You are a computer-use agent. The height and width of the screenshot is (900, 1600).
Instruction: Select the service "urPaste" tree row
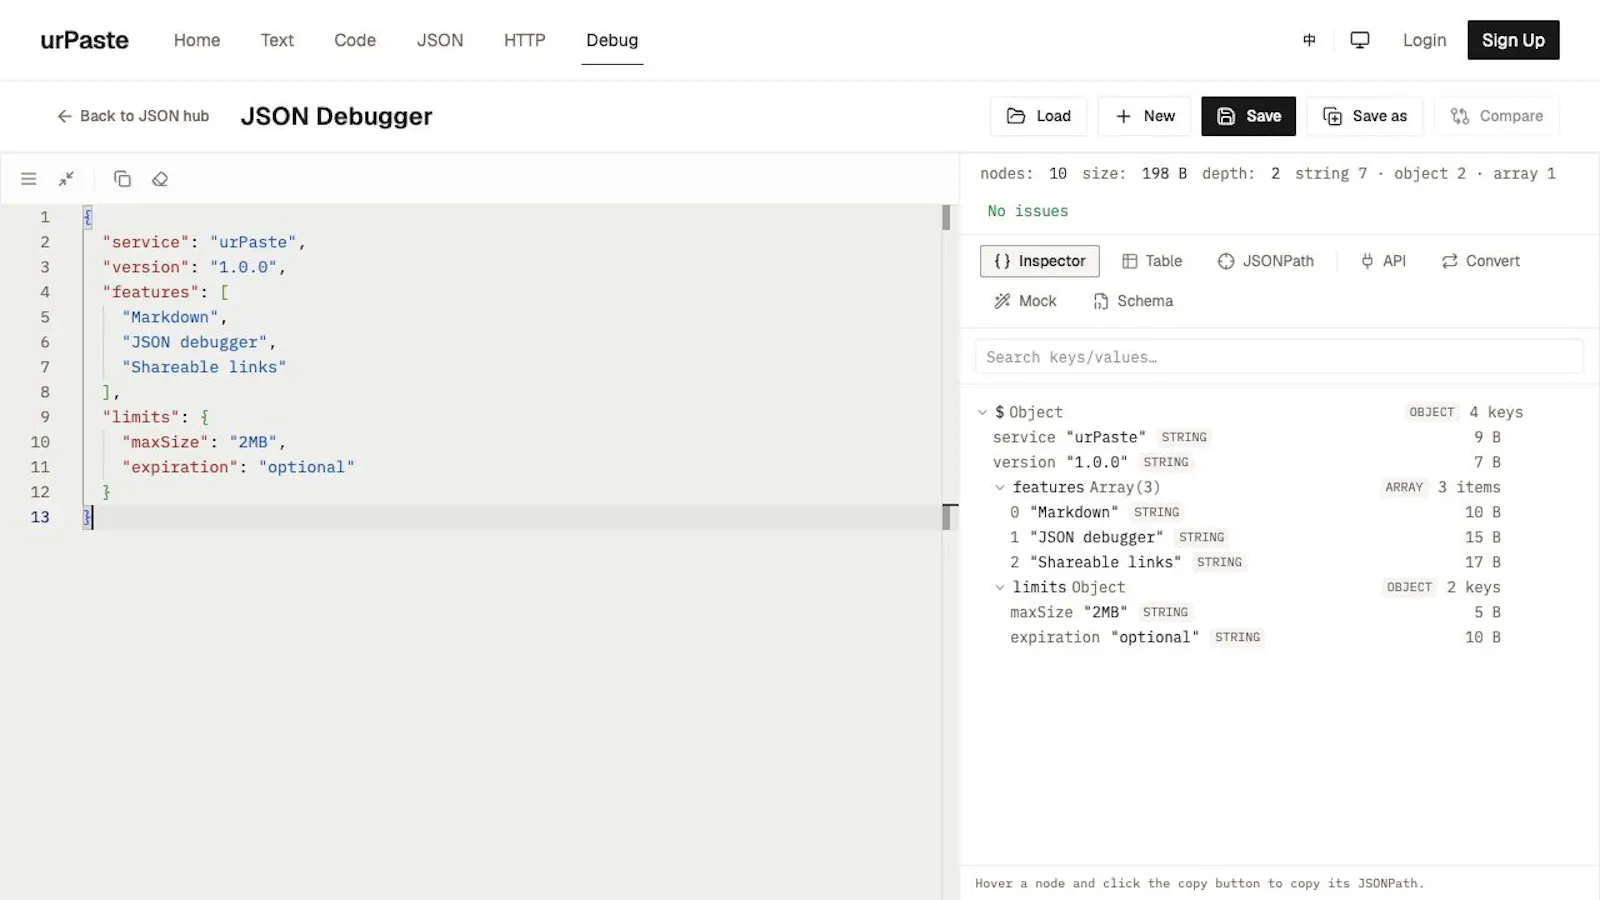coord(1246,437)
